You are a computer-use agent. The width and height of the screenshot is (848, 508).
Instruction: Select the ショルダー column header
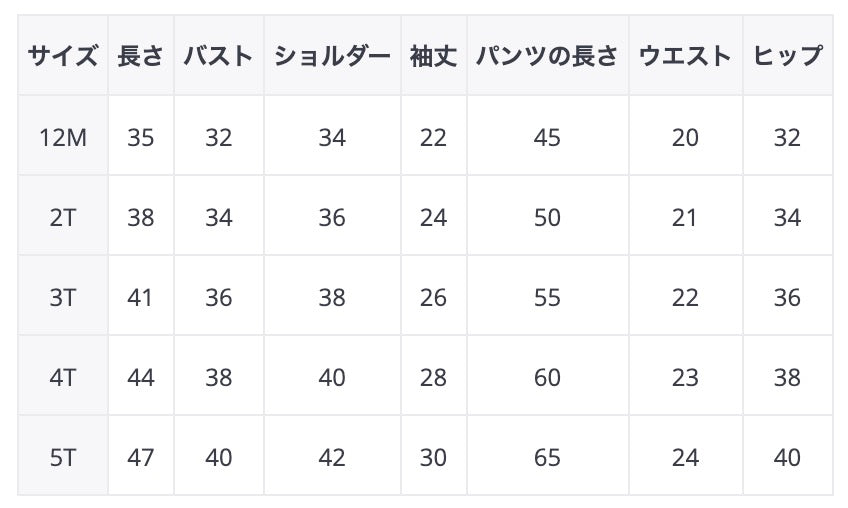click(332, 56)
